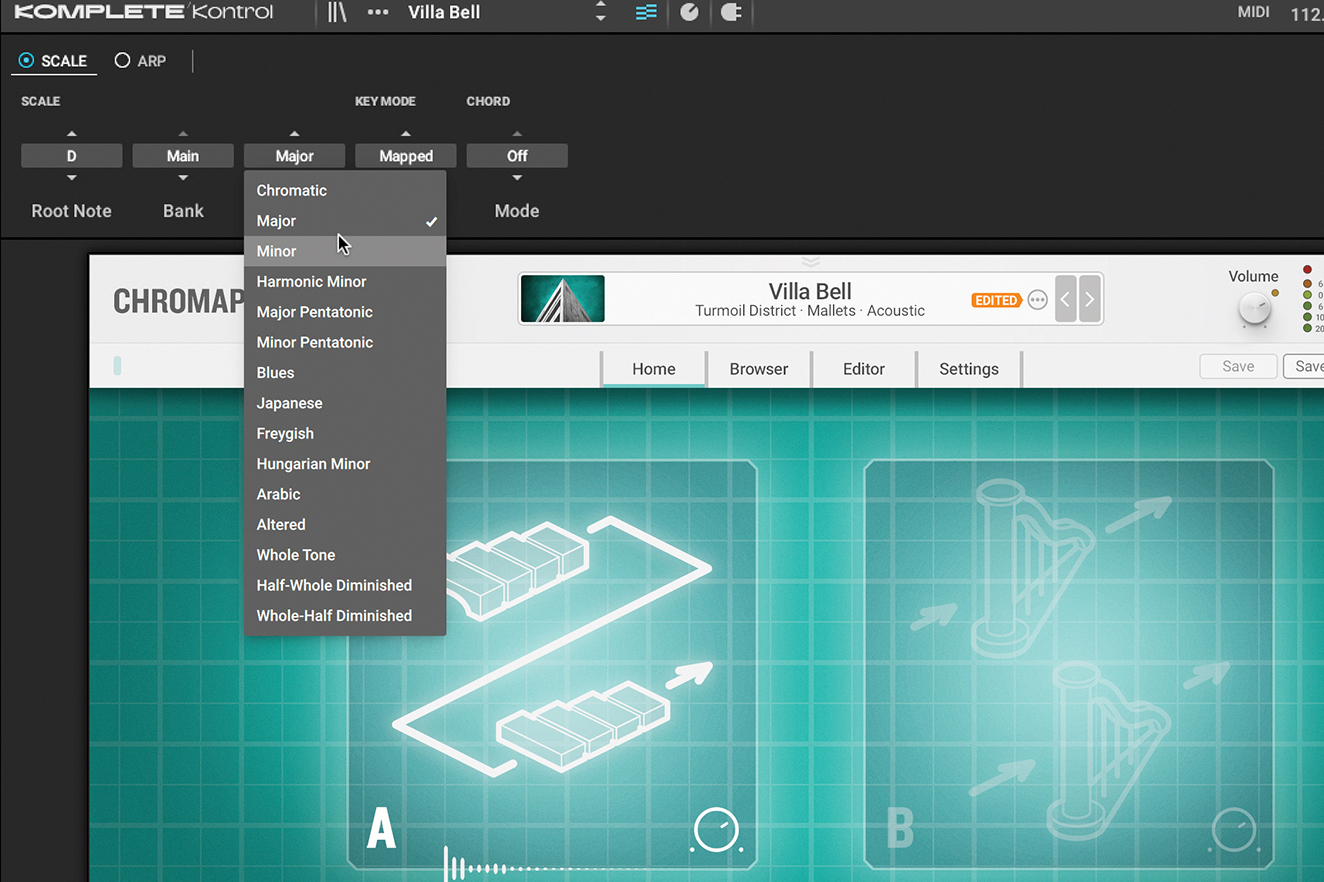Screen dimensions: 1324x882
Task: Choose Harmonic Minor scale
Action: (x=345, y=282)
